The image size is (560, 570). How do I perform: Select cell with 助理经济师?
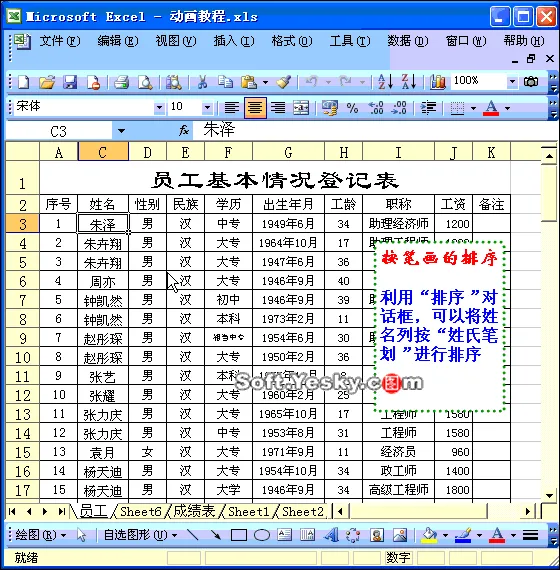tap(398, 223)
